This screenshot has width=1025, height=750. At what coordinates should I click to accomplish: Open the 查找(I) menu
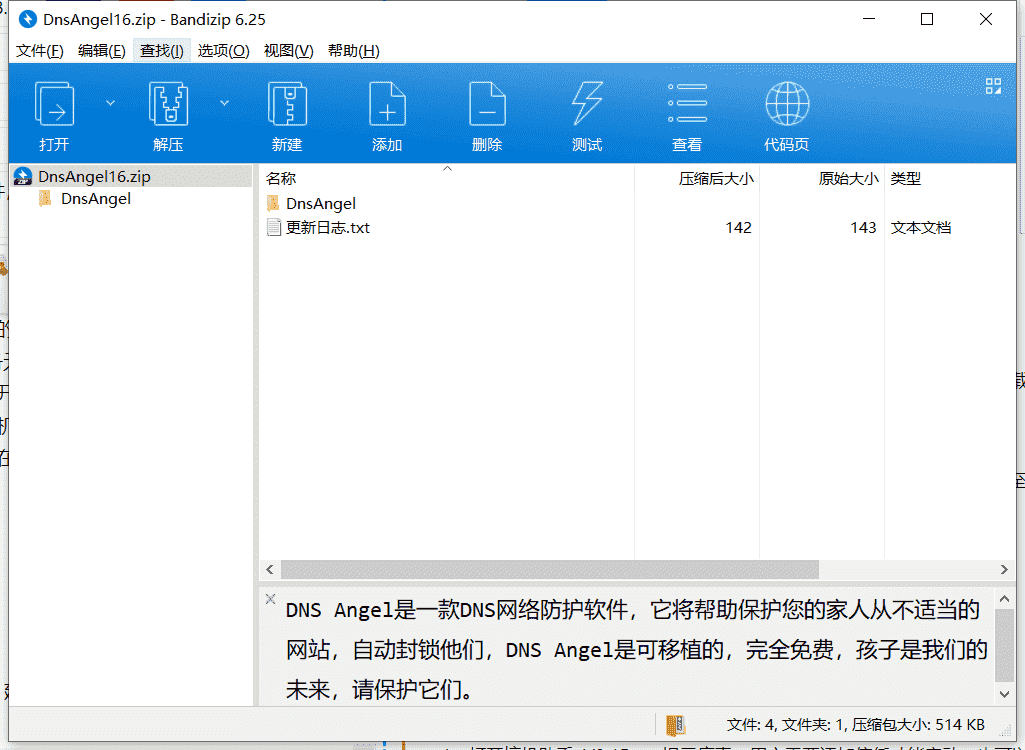click(161, 51)
